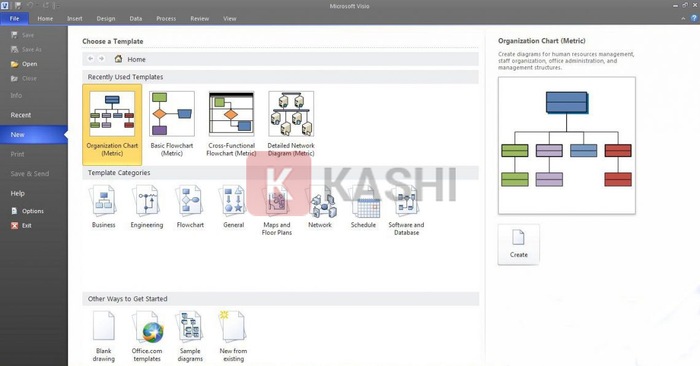The height and width of the screenshot is (366, 700).
Task: Click the Other Ways to Get Started heading
Action: [x=127, y=299]
